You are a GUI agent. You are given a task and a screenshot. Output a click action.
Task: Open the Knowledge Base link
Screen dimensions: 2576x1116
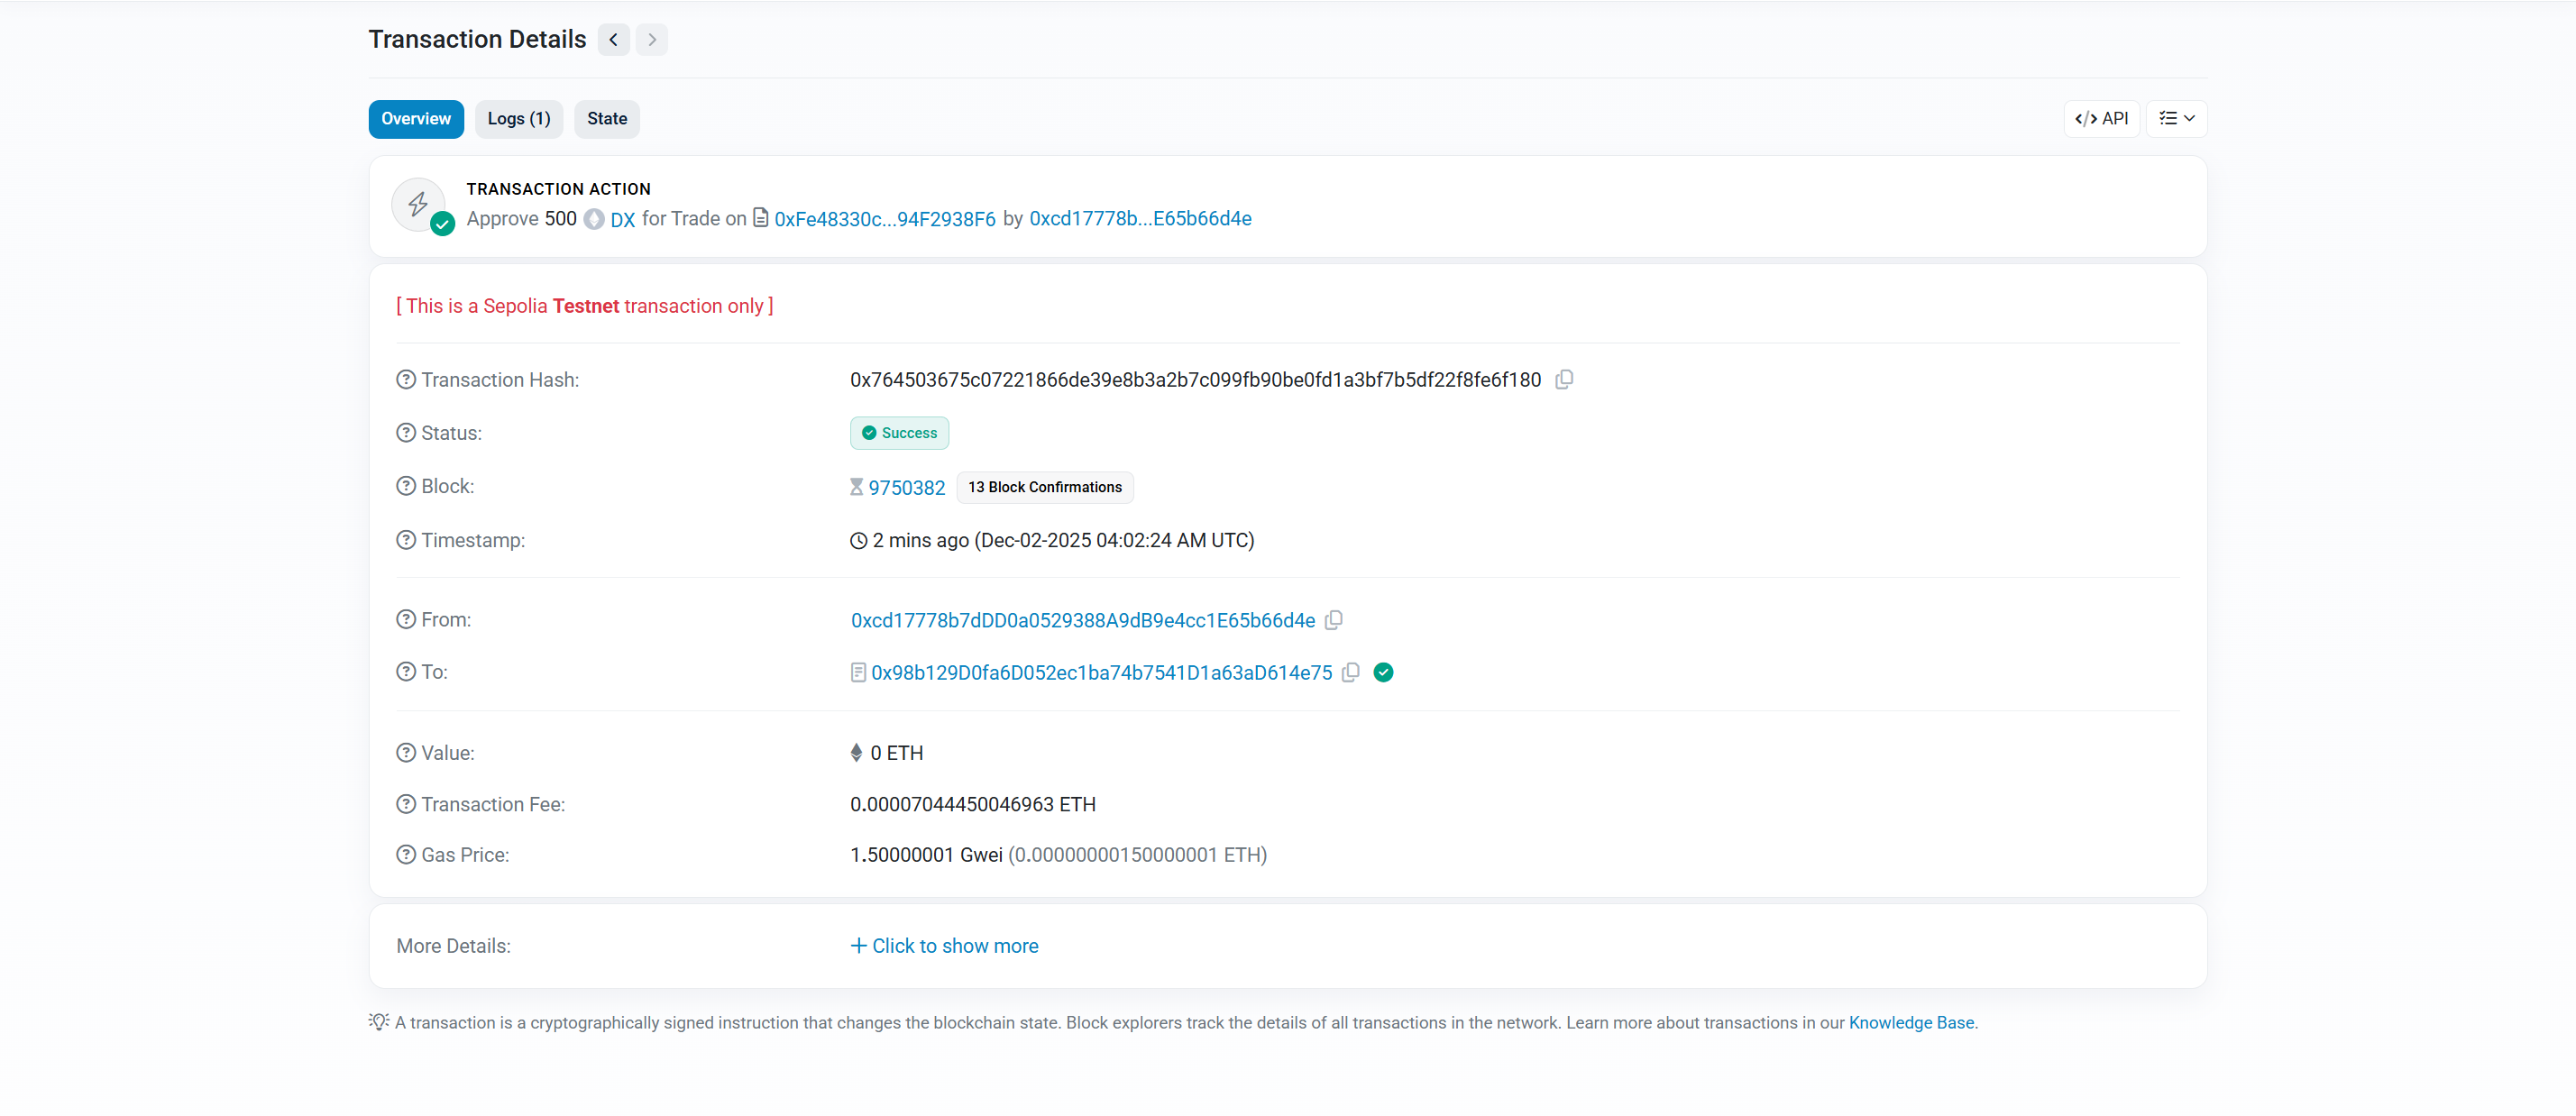click(1911, 1023)
